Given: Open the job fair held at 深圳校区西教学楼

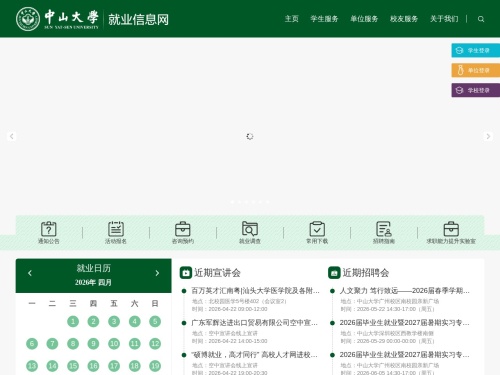Looking at the screenshot, I should tap(404, 323).
